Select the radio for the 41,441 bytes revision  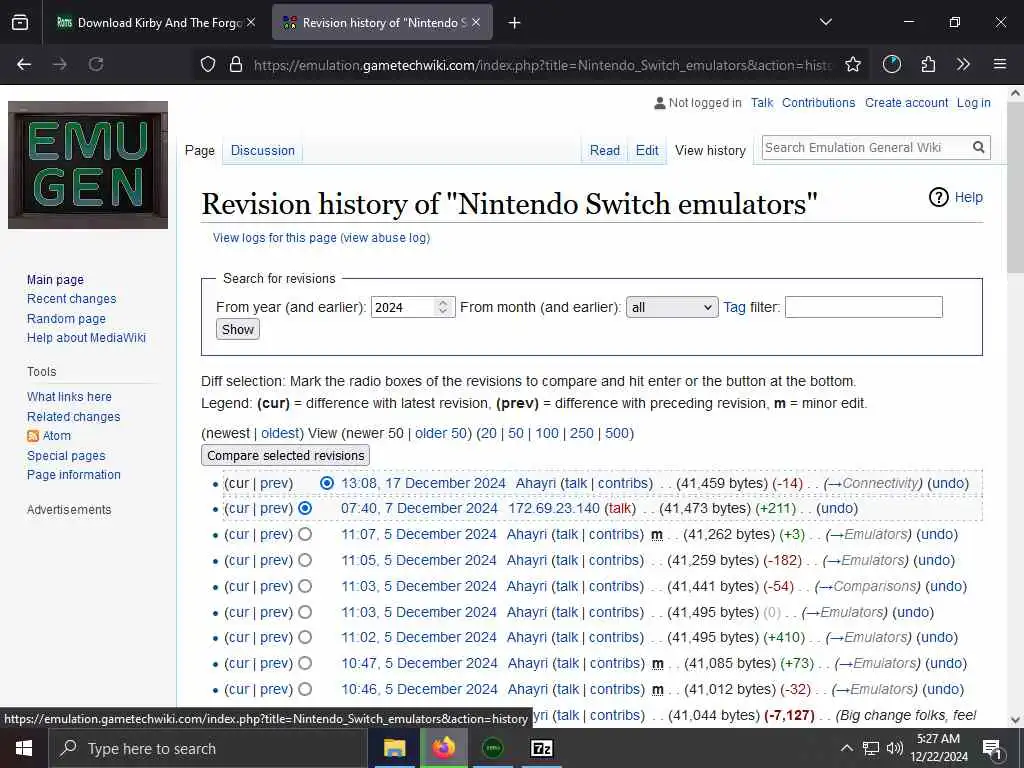coord(305,586)
